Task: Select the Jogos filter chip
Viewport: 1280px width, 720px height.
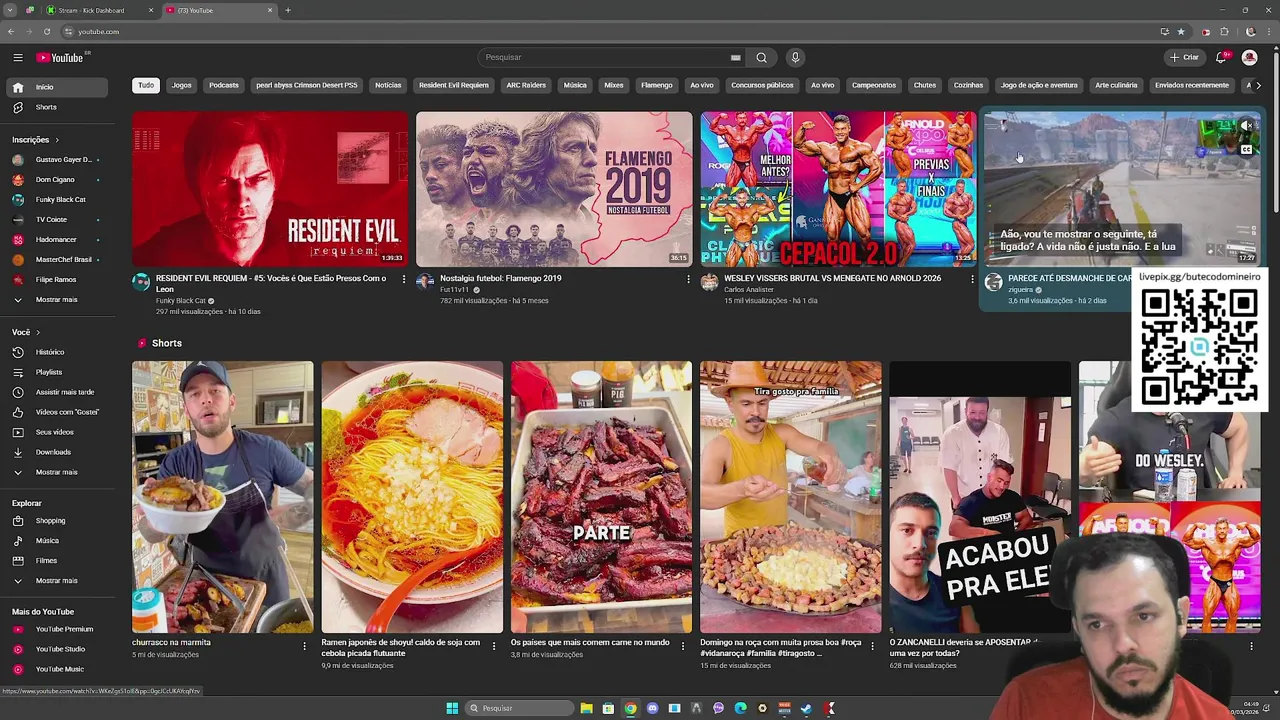Action: 181,85
